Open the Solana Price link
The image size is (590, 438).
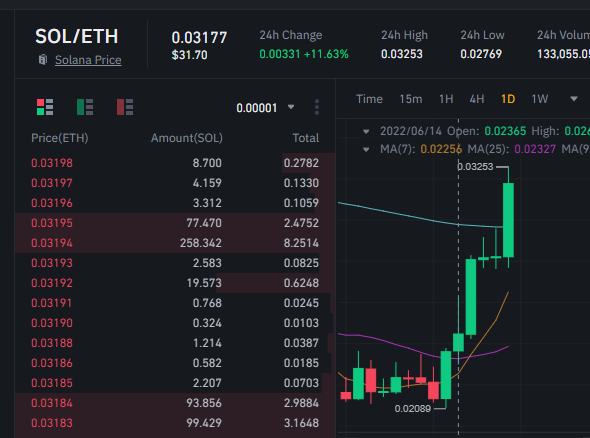[x=88, y=60]
